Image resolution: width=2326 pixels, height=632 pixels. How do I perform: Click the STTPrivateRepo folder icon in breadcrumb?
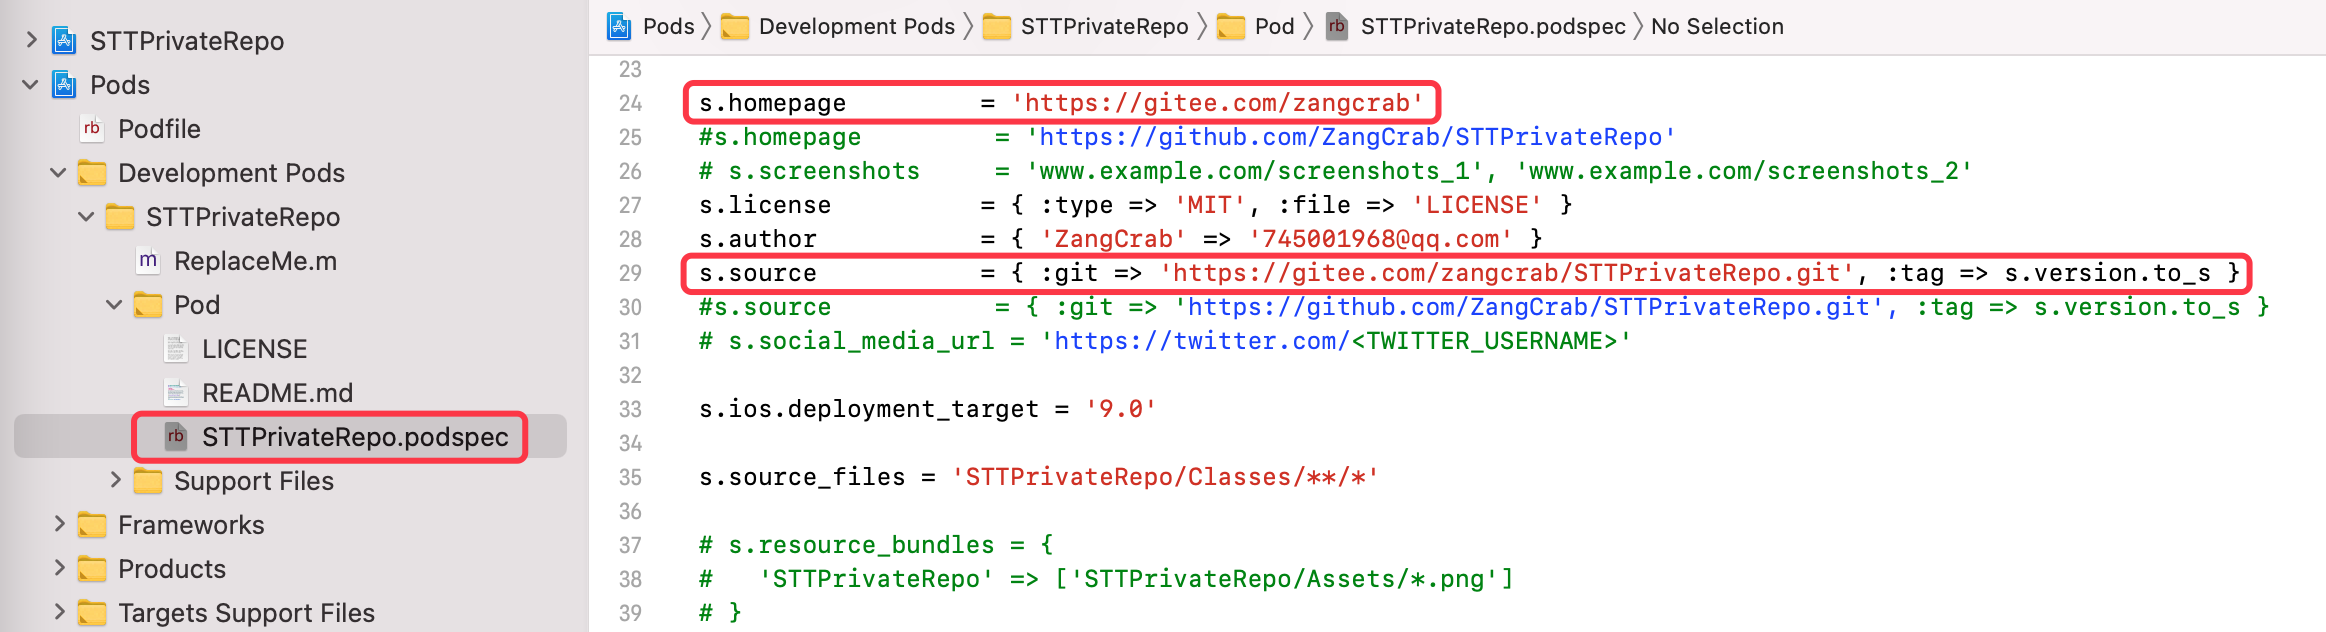pos(997,27)
